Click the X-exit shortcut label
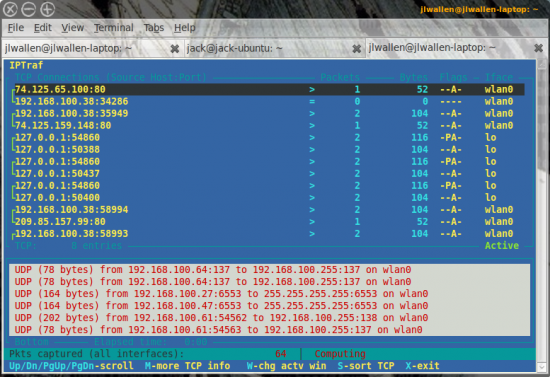This screenshot has width=550, height=377. (422, 366)
